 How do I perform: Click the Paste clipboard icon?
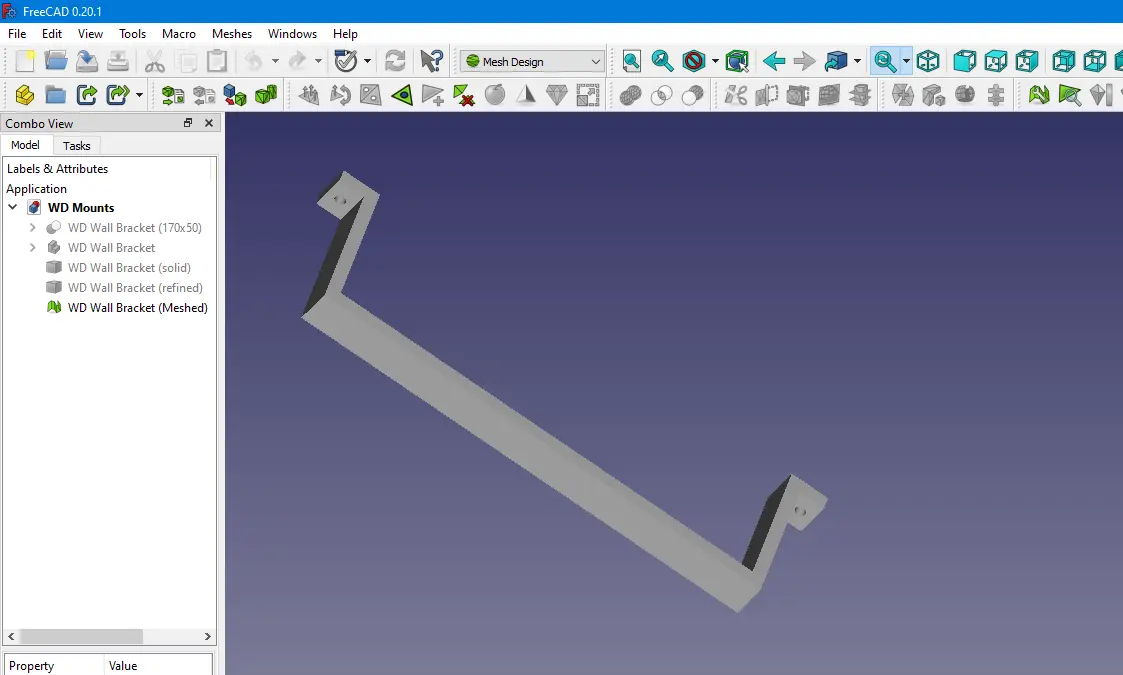pyautogui.click(x=217, y=62)
